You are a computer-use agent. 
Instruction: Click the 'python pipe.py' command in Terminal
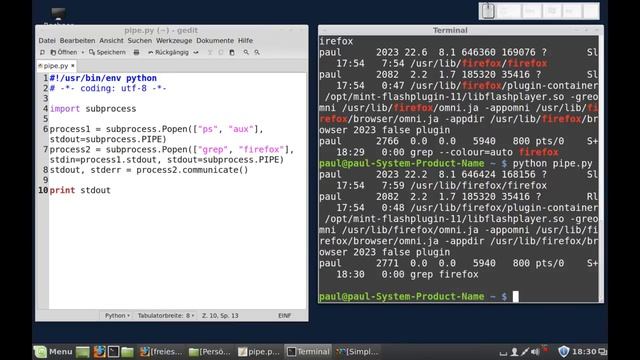point(552,163)
